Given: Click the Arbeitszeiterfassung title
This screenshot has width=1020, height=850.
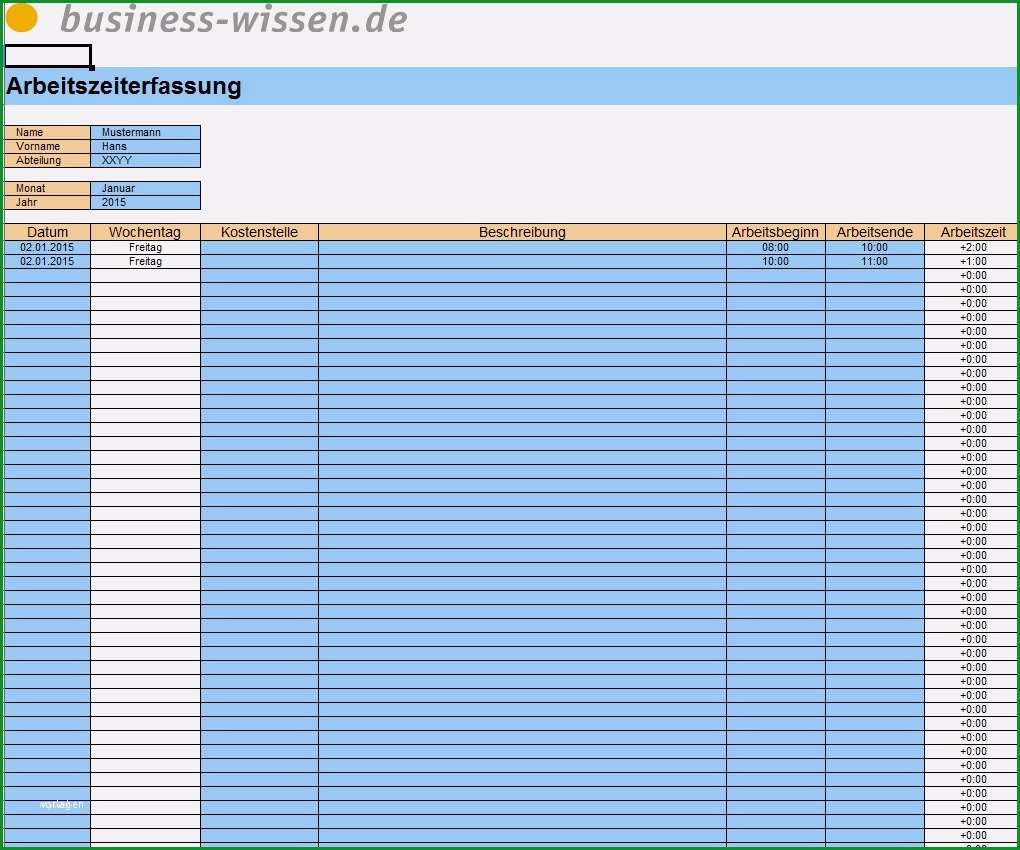Looking at the screenshot, I should [x=124, y=86].
